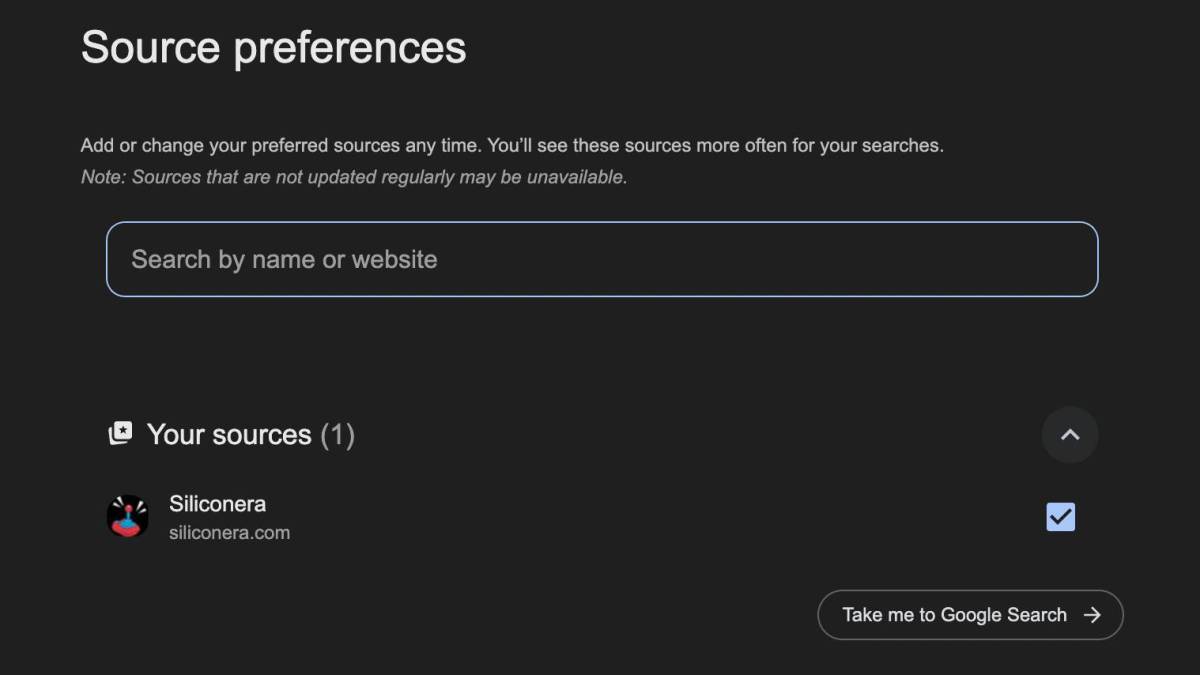Select the Siliconera source name
The image size is (1200, 675).
(217, 504)
